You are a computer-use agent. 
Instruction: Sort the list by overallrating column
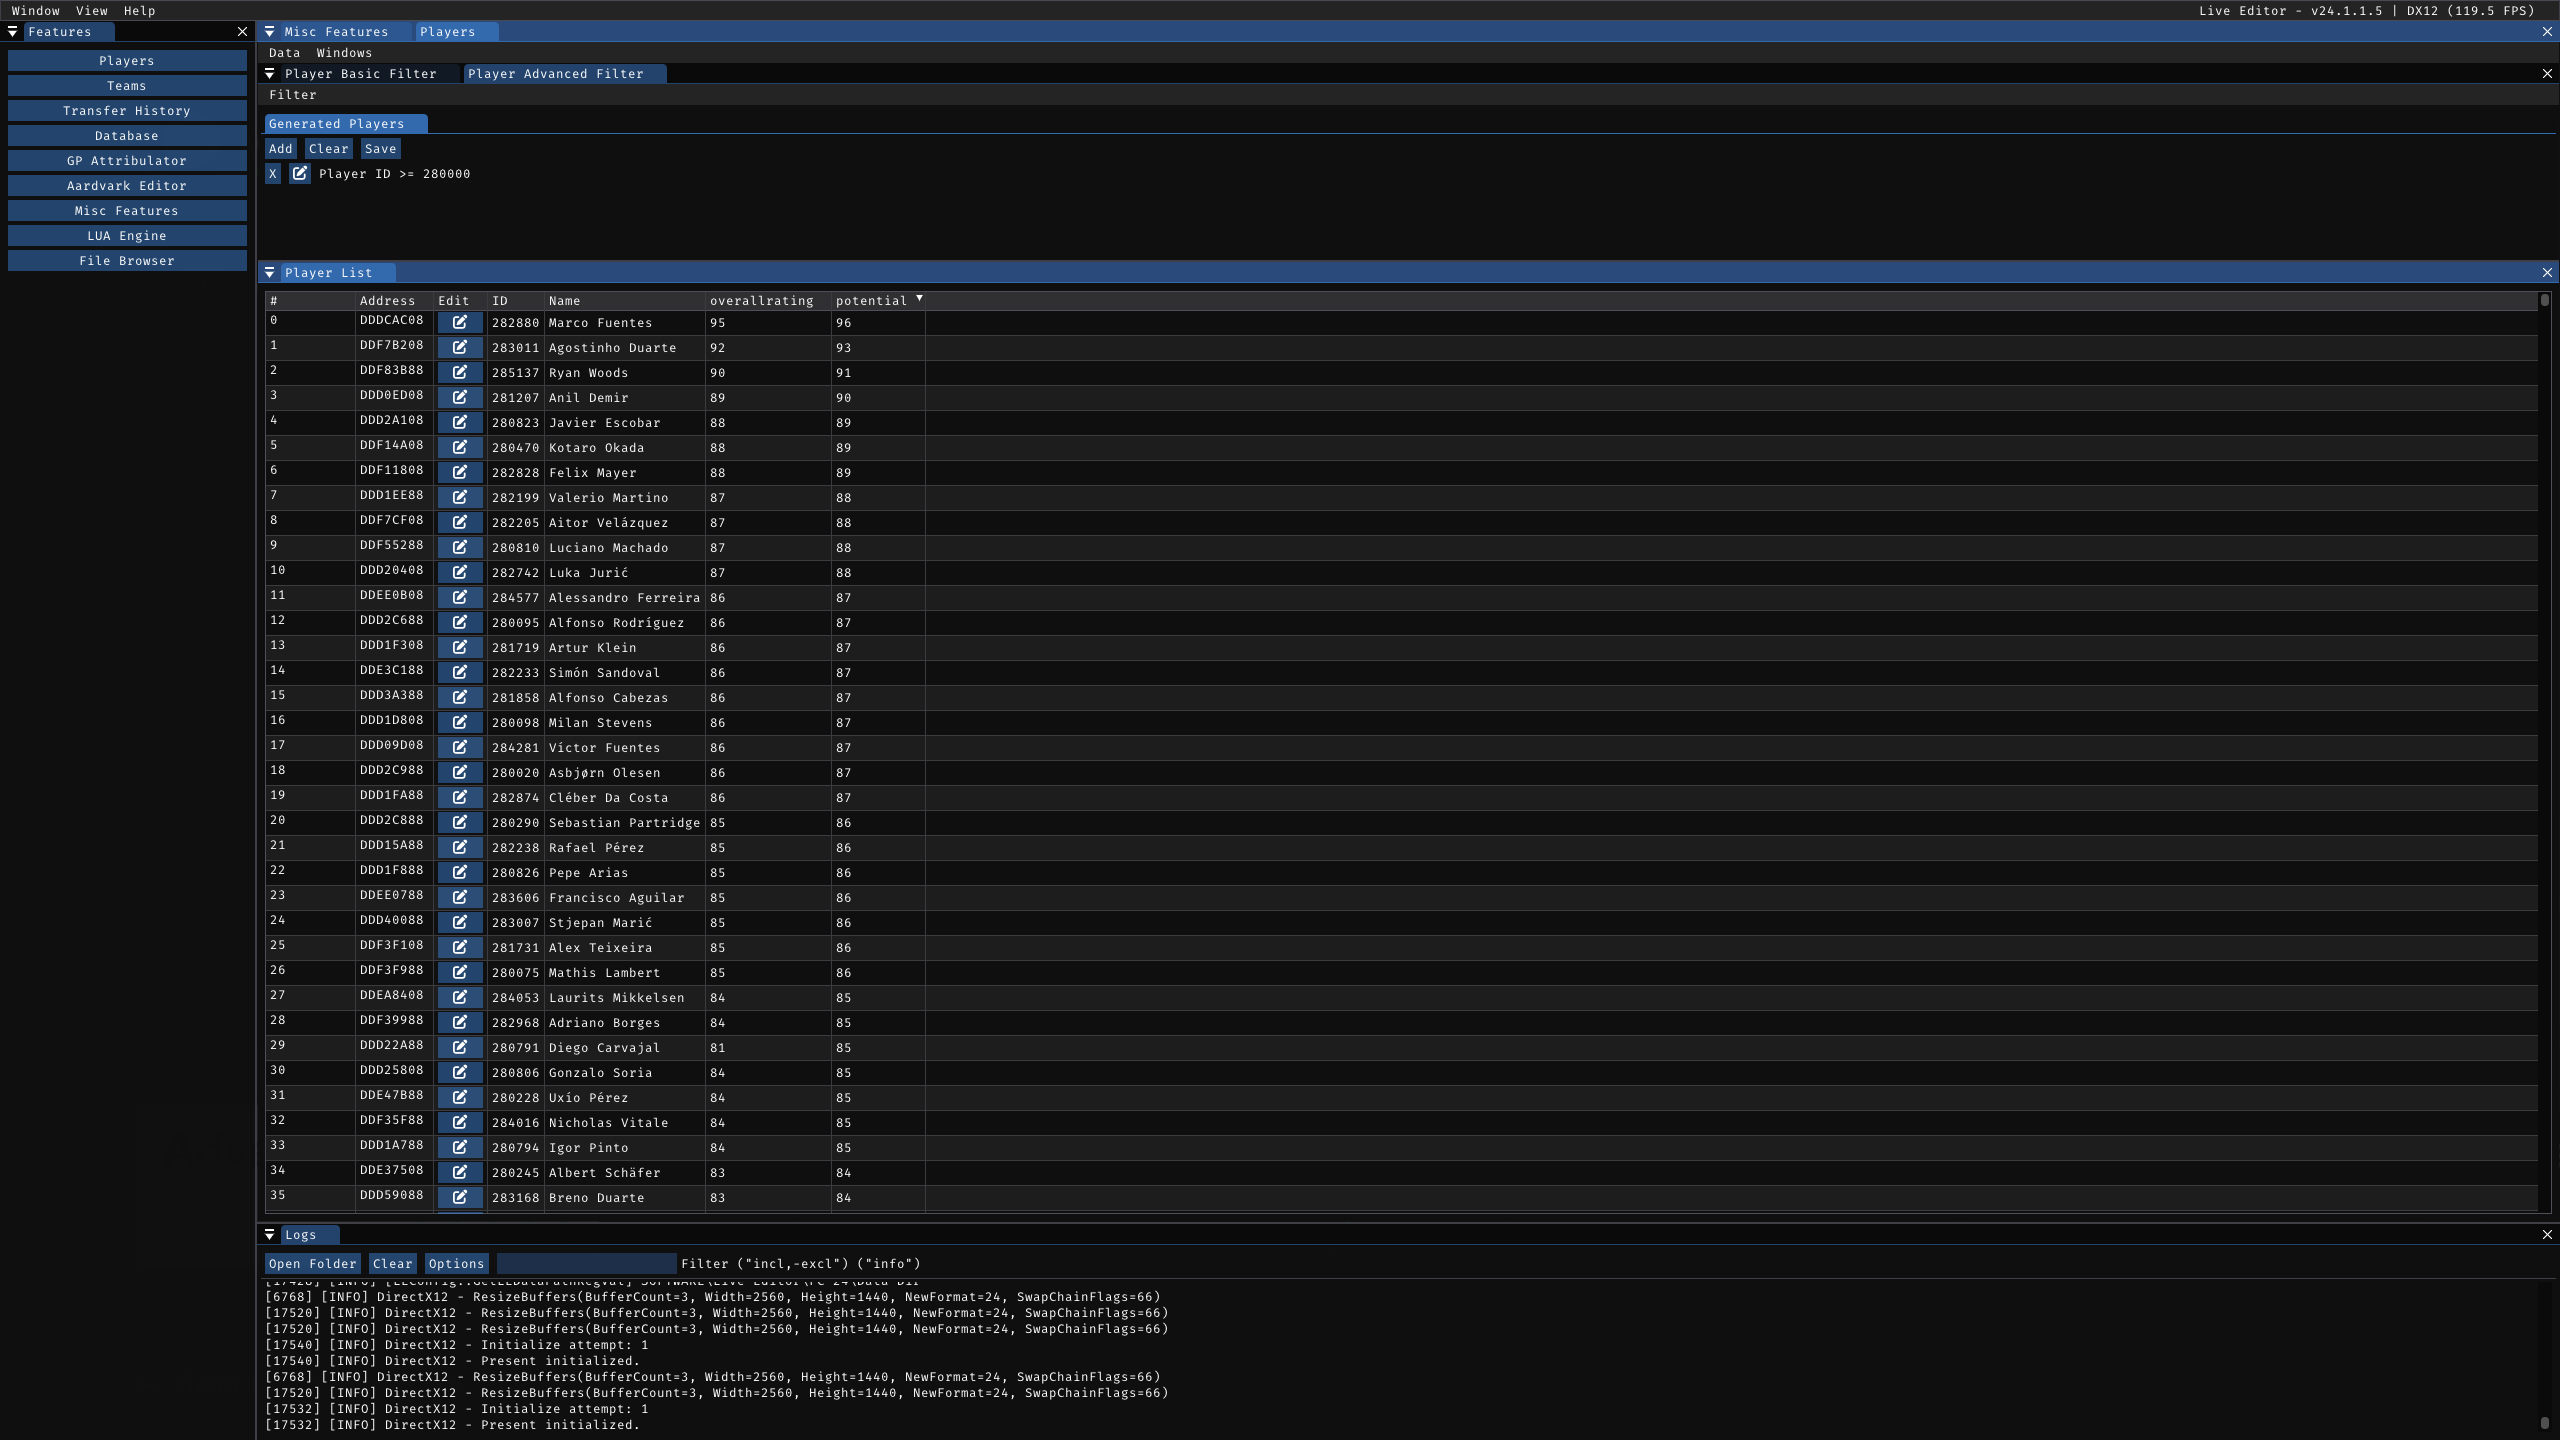click(761, 301)
